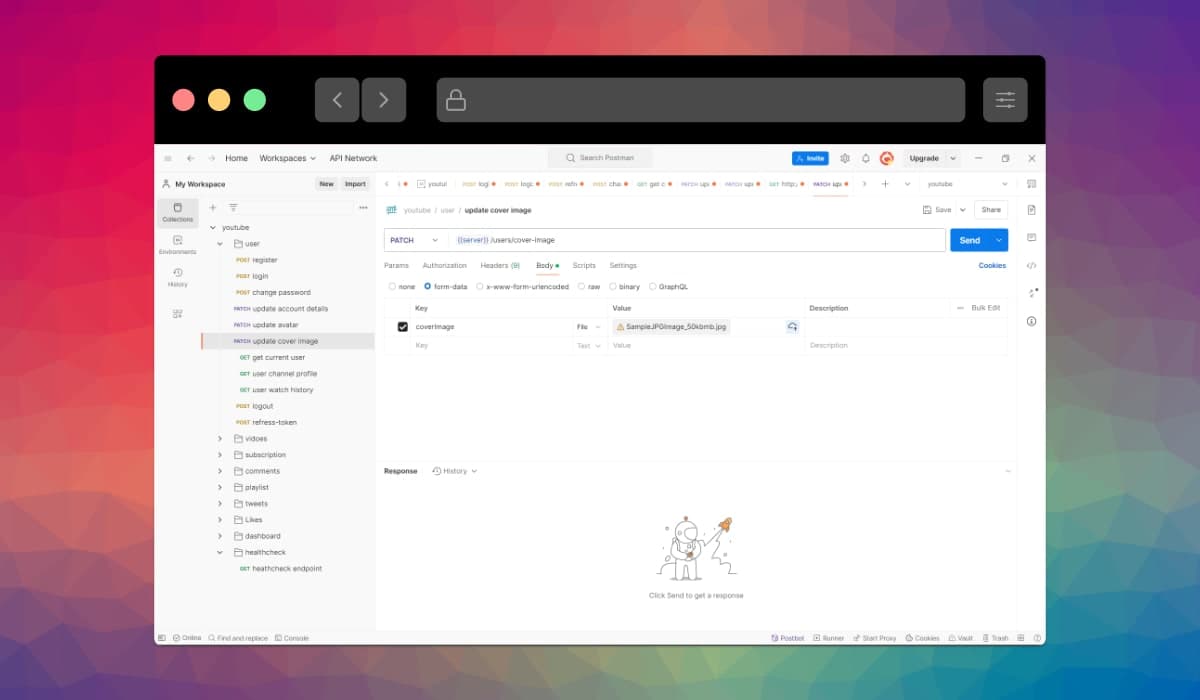Open a new request tab with the plus icon
This screenshot has height=700, width=1200.
pyautogui.click(x=885, y=184)
